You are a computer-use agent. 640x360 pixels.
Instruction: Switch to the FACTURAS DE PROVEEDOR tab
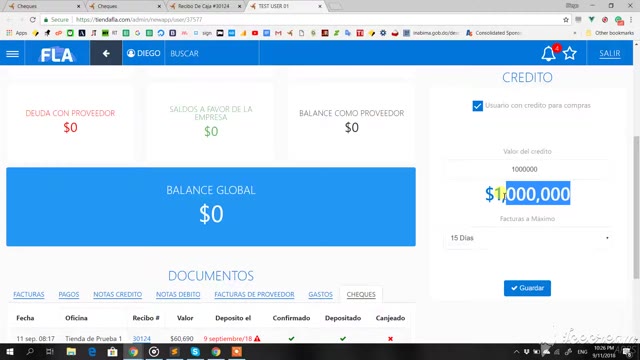tap(254, 294)
